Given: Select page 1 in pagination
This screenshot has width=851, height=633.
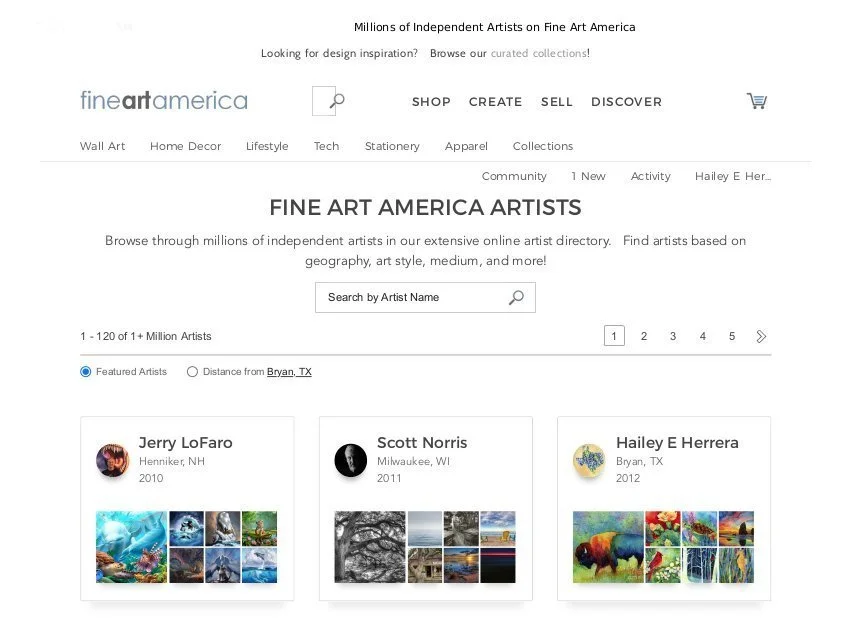Looking at the screenshot, I should [x=614, y=336].
